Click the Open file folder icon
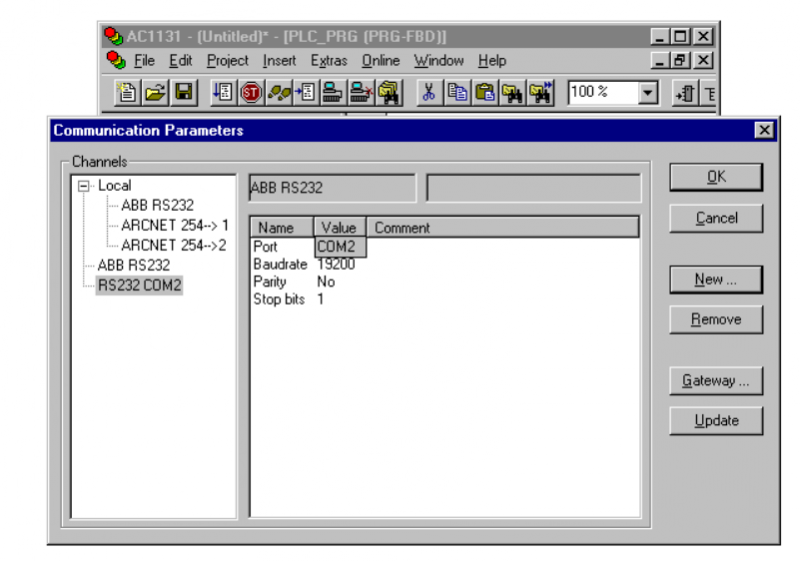Screen dimensions: 800x561 click(155, 93)
